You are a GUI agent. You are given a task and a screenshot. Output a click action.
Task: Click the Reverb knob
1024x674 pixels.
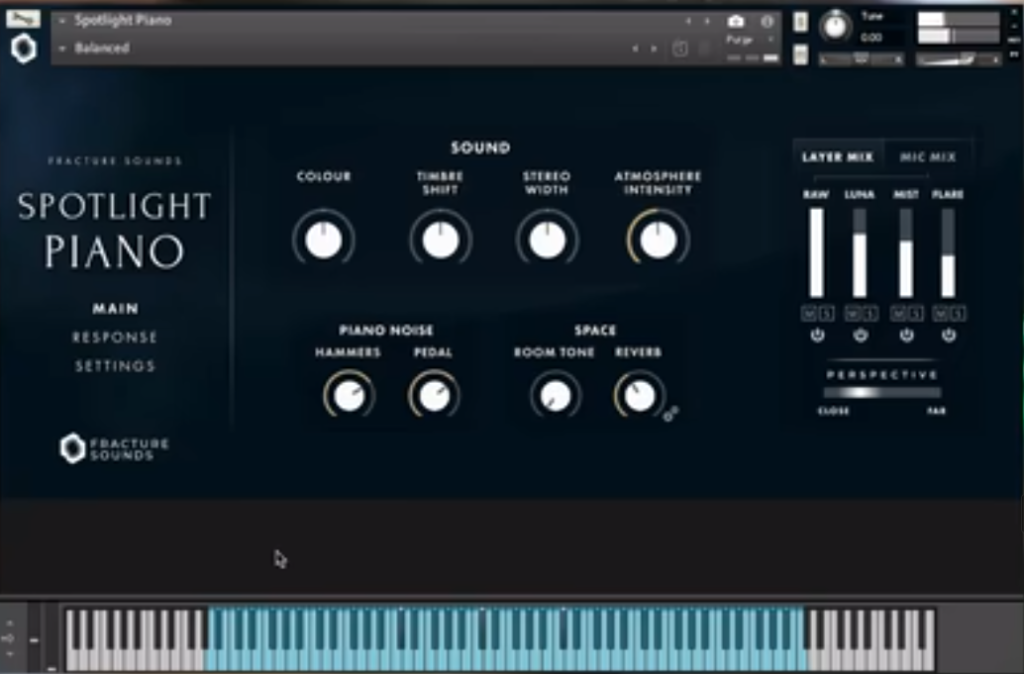pos(639,395)
